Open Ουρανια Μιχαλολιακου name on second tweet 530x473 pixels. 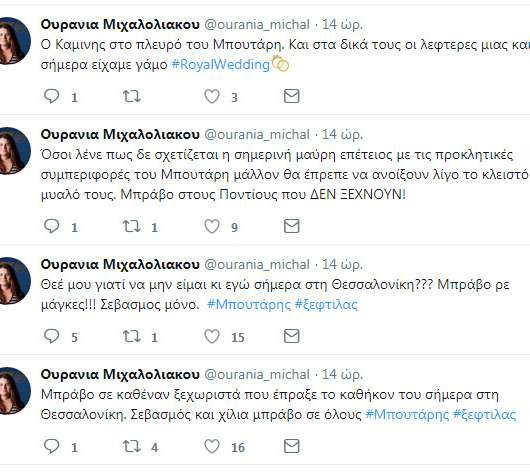[x=120, y=135]
